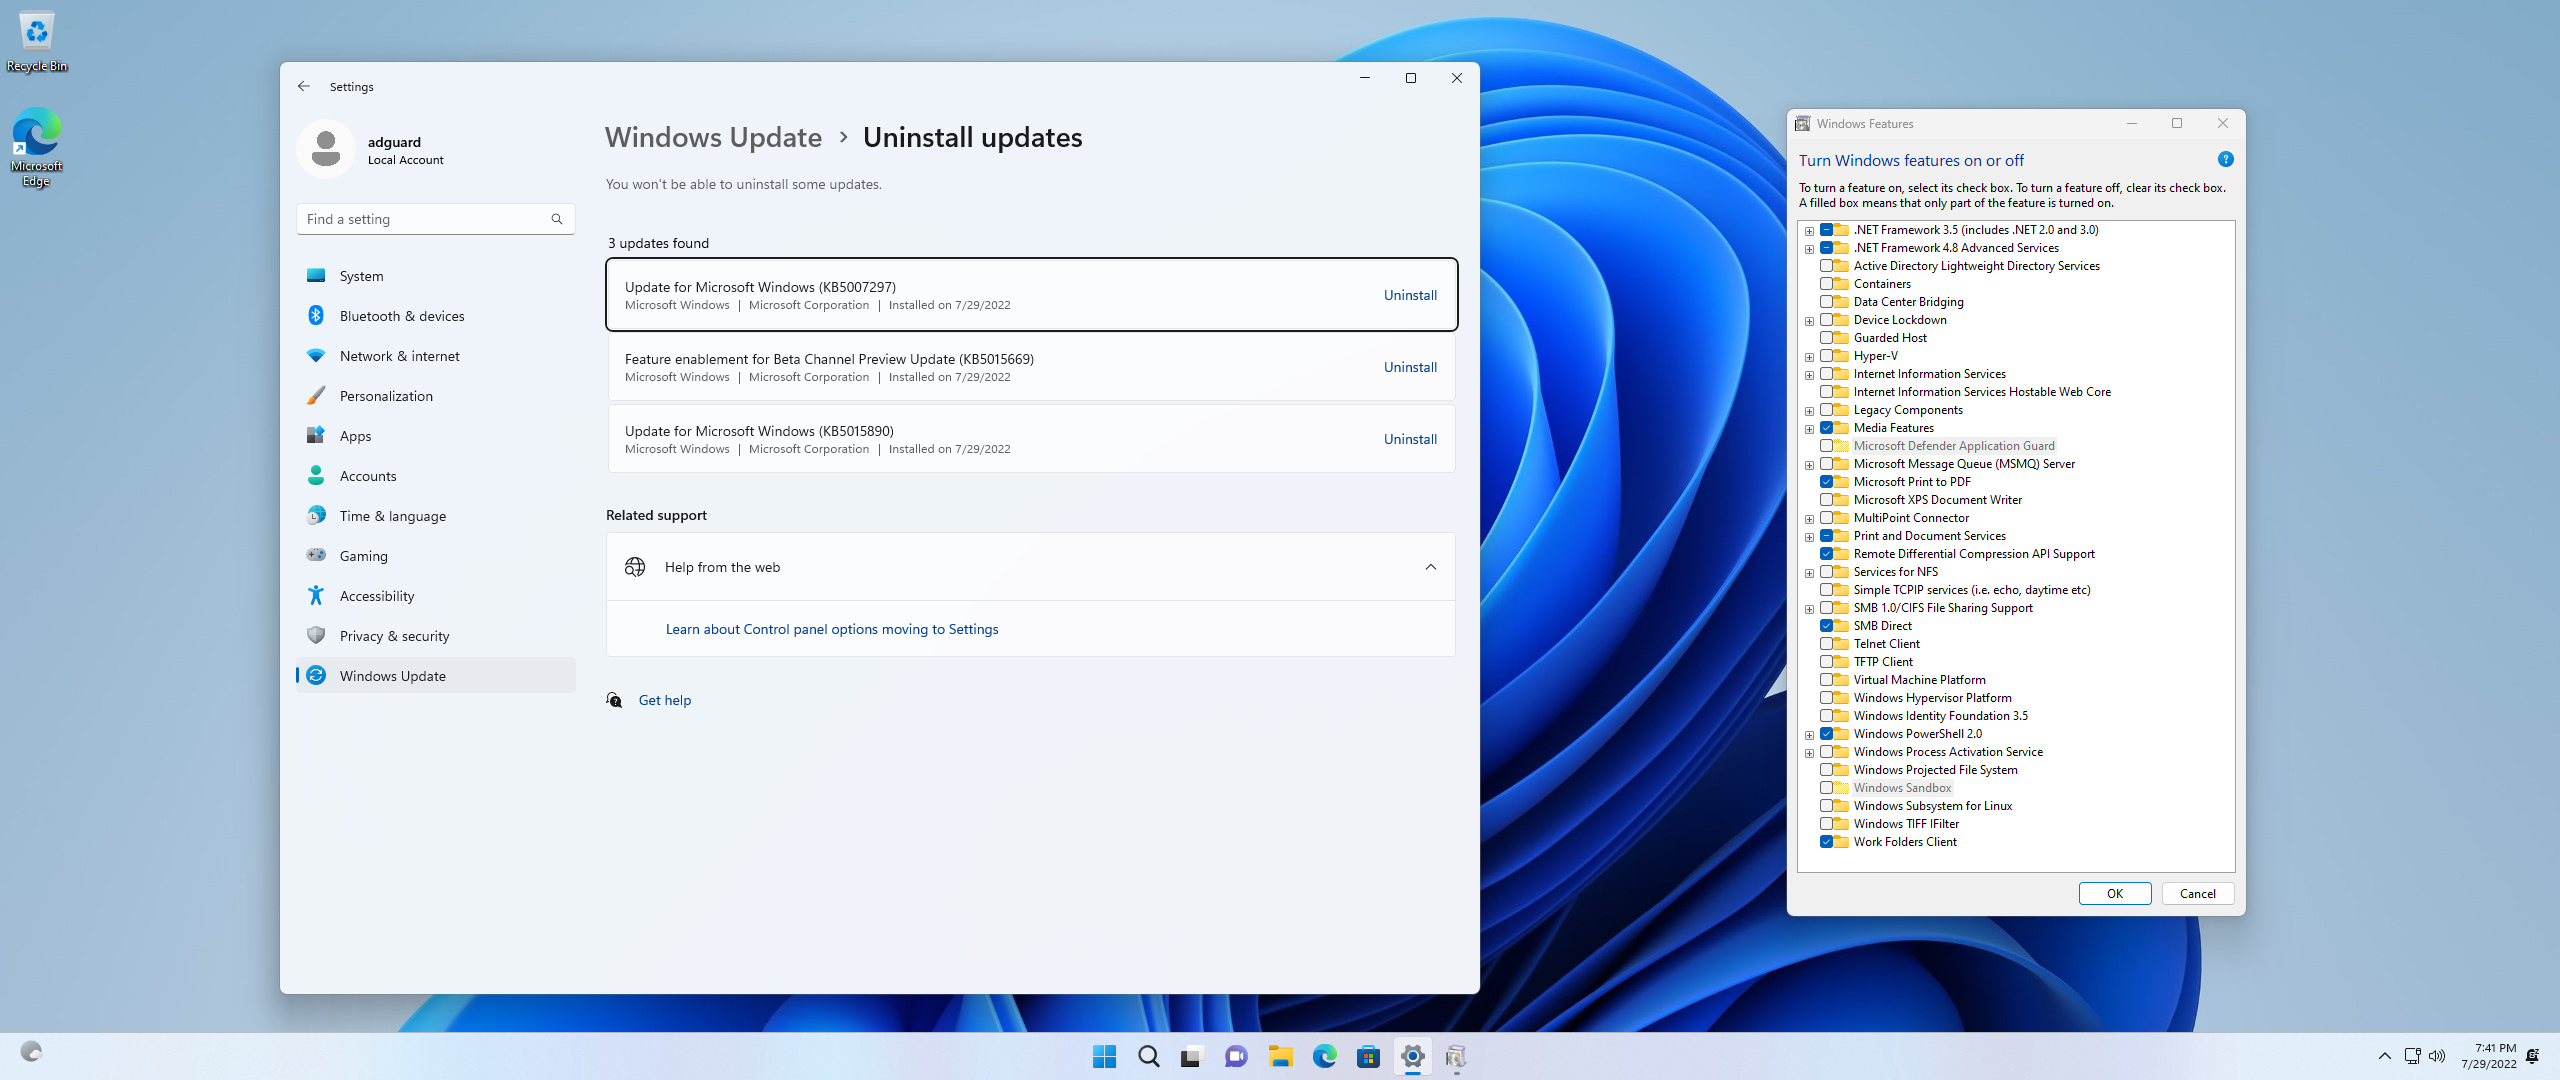Uninstall Feature enablement update KB5015669
2560x1080 pixels.
point(1410,367)
